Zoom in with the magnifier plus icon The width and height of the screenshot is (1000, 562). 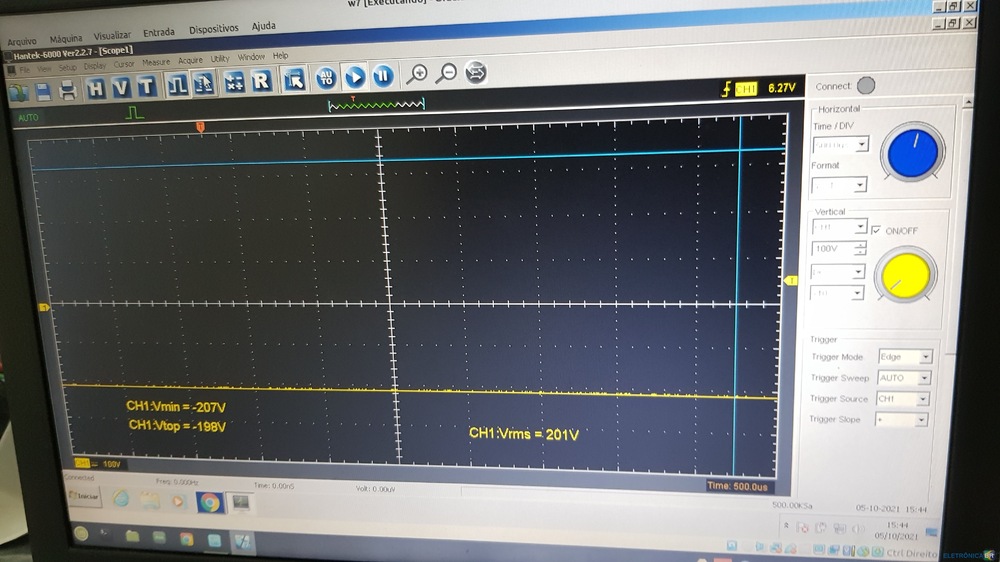click(x=417, y=75)
